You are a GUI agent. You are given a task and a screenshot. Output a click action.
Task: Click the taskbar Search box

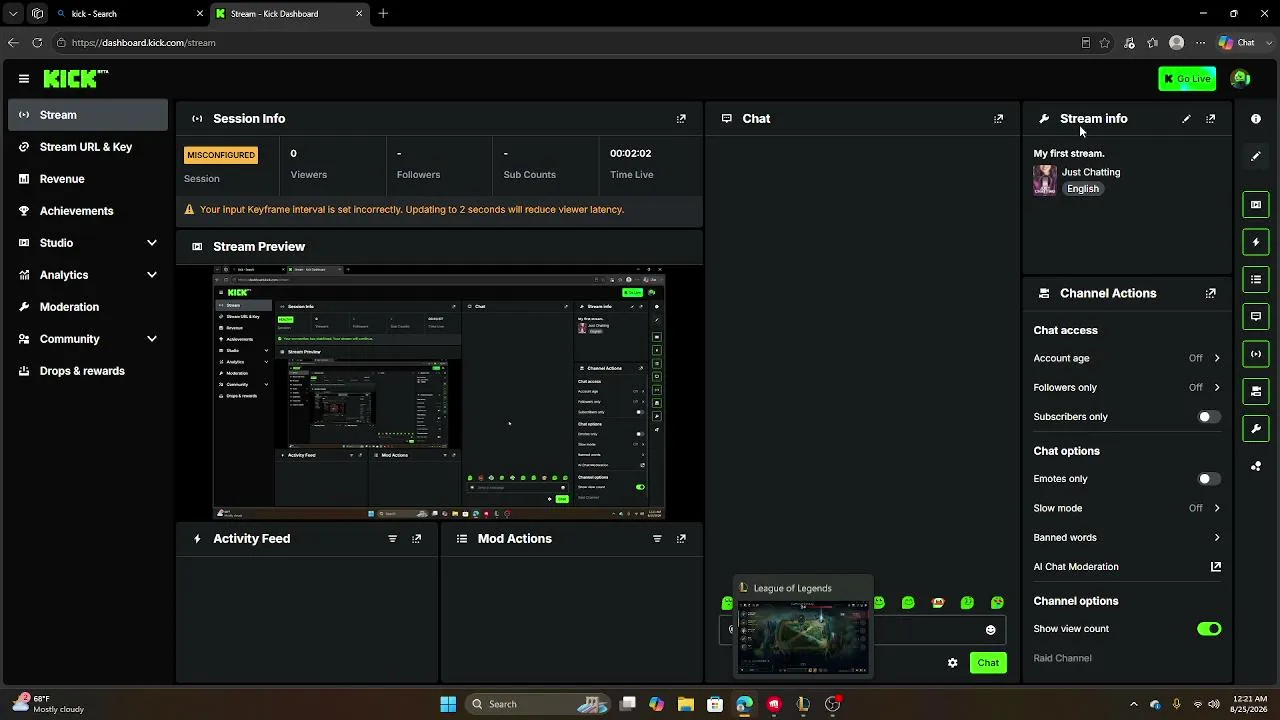pos(537,704)
